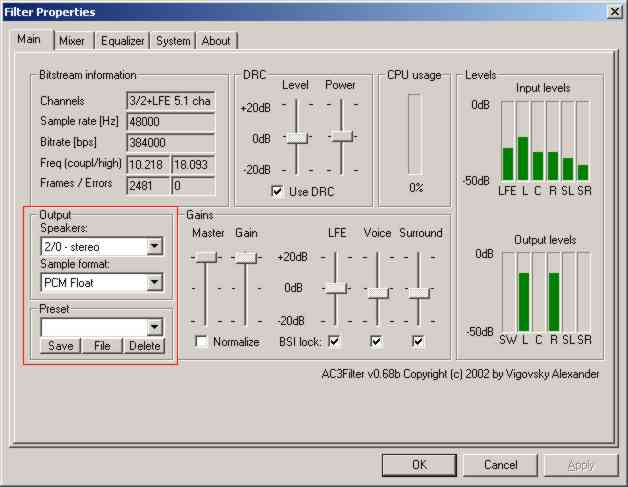Image resolution: width=628 pixels, height=487 pixels.
Task: Select the System tab
Action: coord(173,41)
